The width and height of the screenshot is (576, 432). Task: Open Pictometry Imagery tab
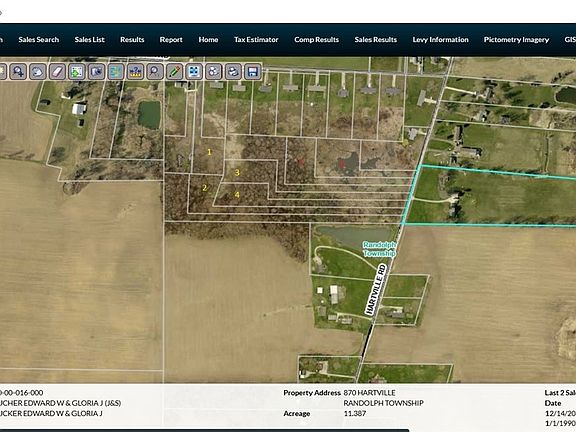coord(516,40)
